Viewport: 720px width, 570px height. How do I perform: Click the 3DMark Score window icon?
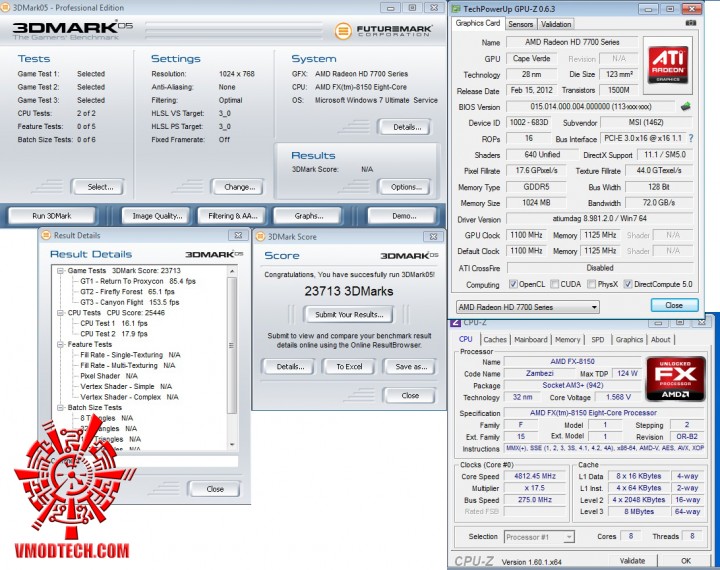260,237
